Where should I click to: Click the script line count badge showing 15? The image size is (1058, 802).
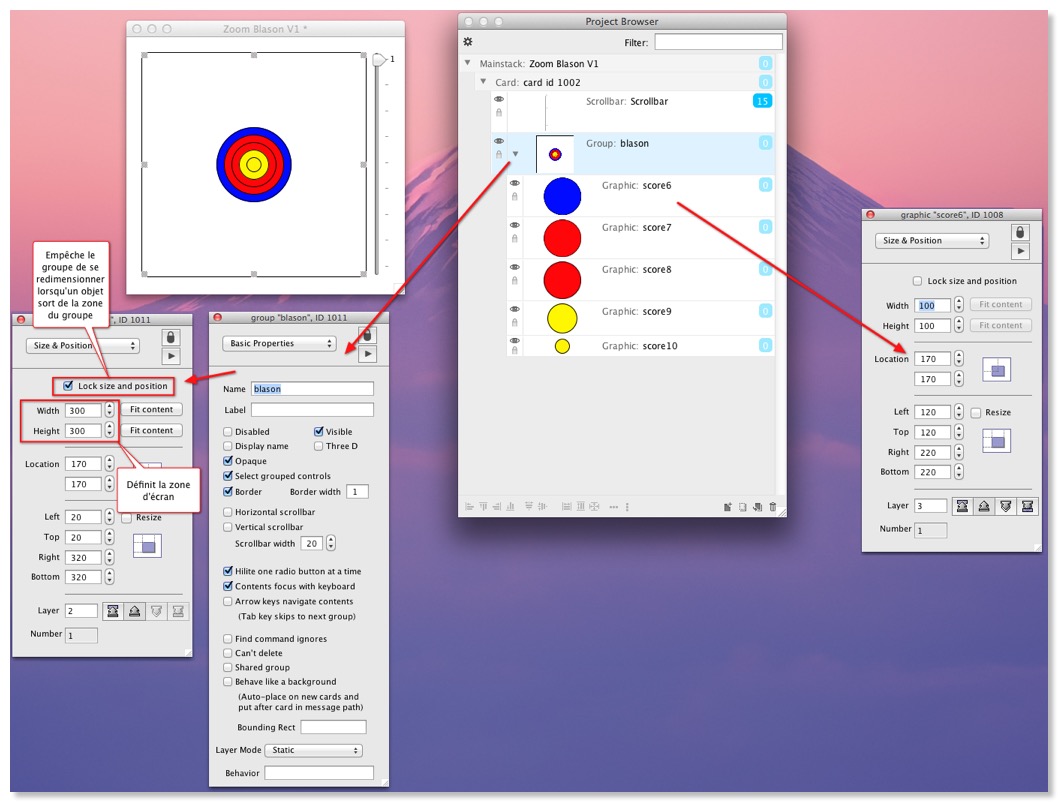(x=762, y=101)
